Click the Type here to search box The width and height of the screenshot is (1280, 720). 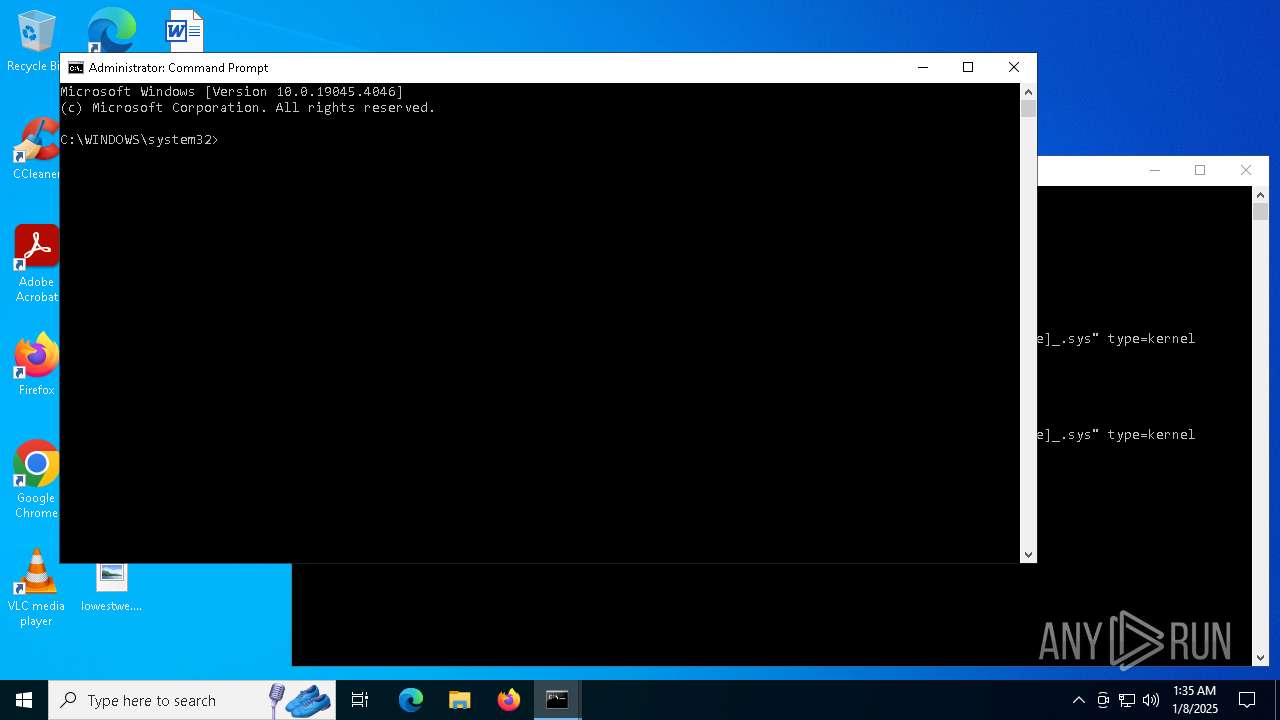pos(191,700)
